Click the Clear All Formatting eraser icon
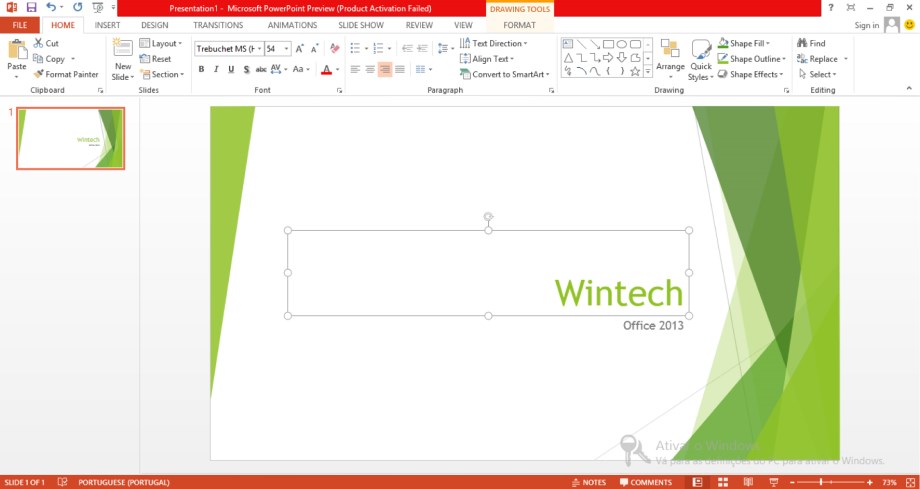This screenshot has width=920, height=489. [x=334, y=48]
